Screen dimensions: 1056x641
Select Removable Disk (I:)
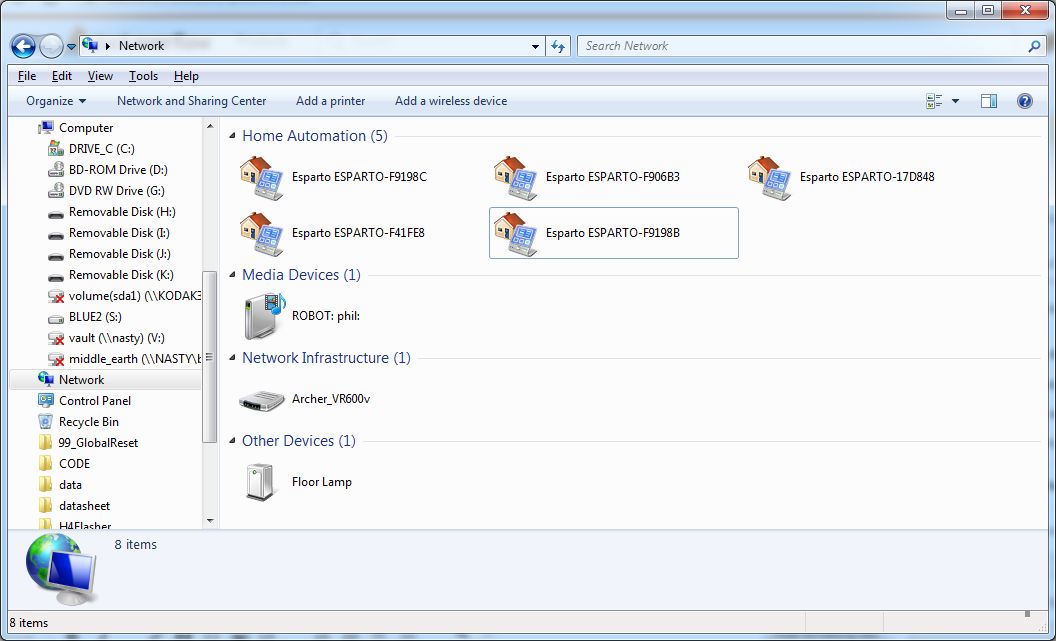click(119, 233)
